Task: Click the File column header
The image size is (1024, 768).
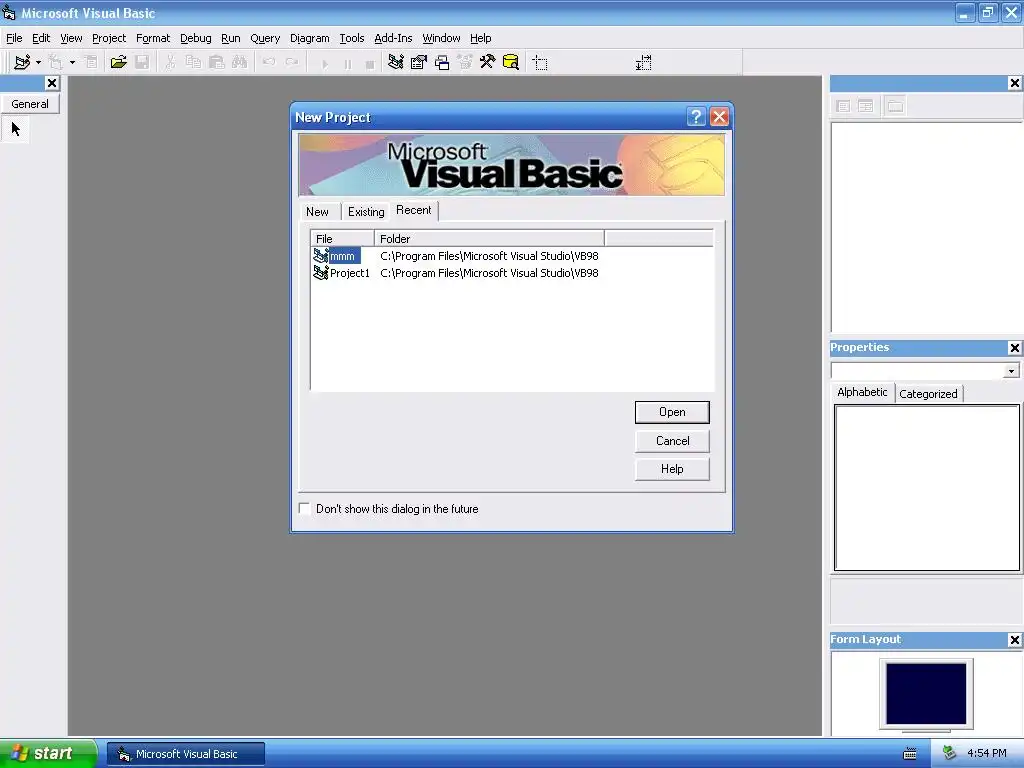Action: tap(342, 238)
